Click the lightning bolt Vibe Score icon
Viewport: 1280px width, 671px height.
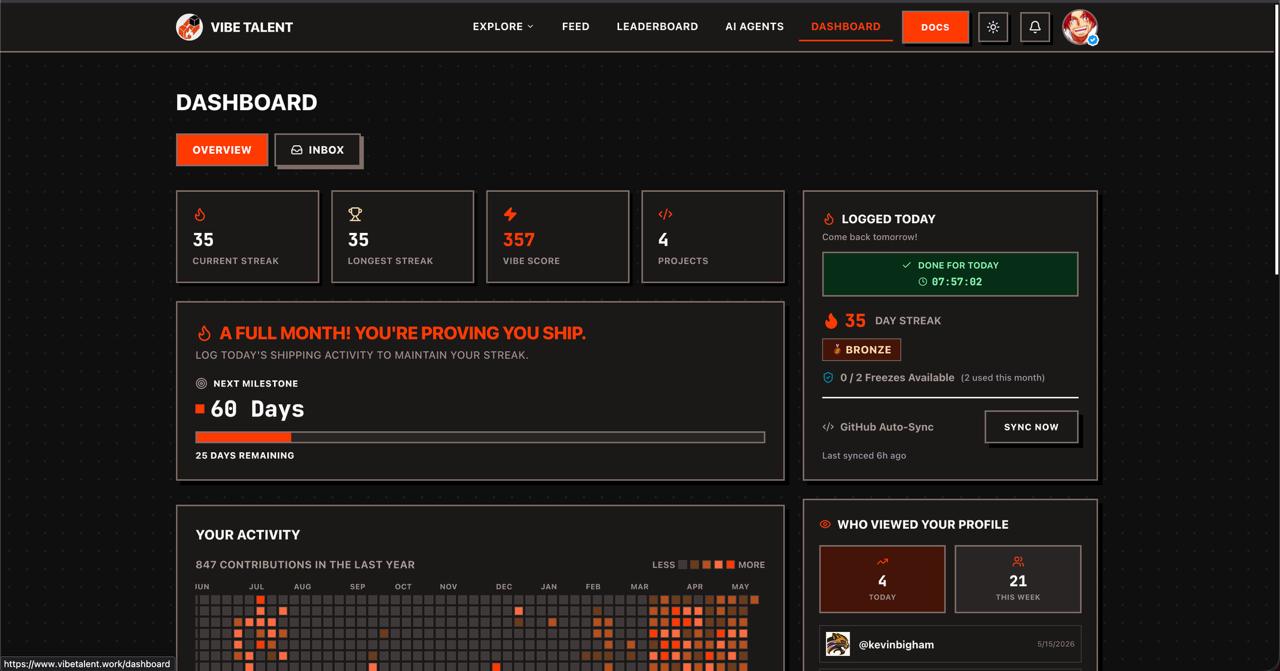pos(510,214)
